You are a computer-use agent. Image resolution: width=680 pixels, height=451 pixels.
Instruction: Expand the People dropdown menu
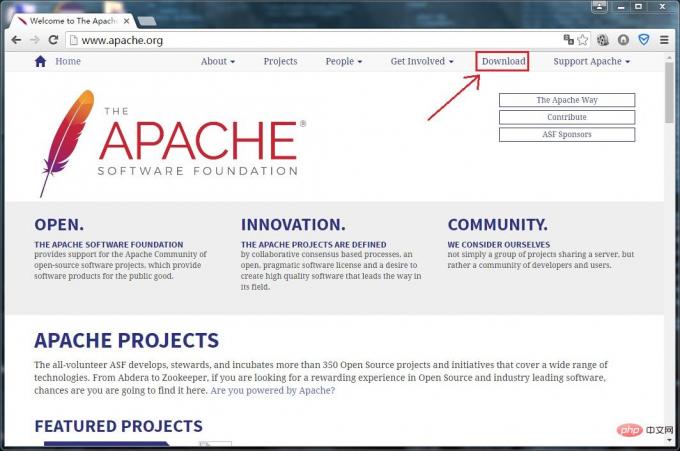tap(343, 61)
